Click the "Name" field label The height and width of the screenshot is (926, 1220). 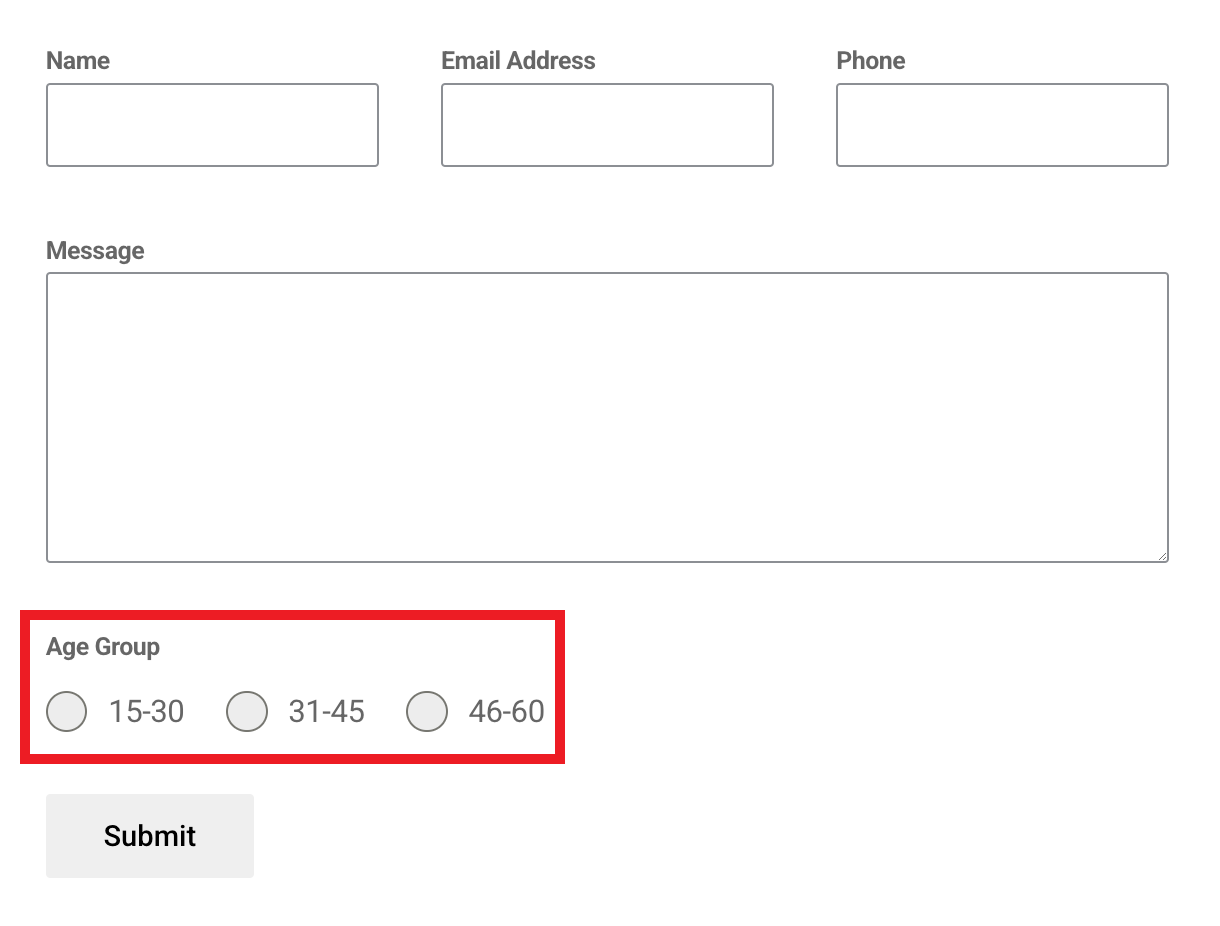pos(78,61)
